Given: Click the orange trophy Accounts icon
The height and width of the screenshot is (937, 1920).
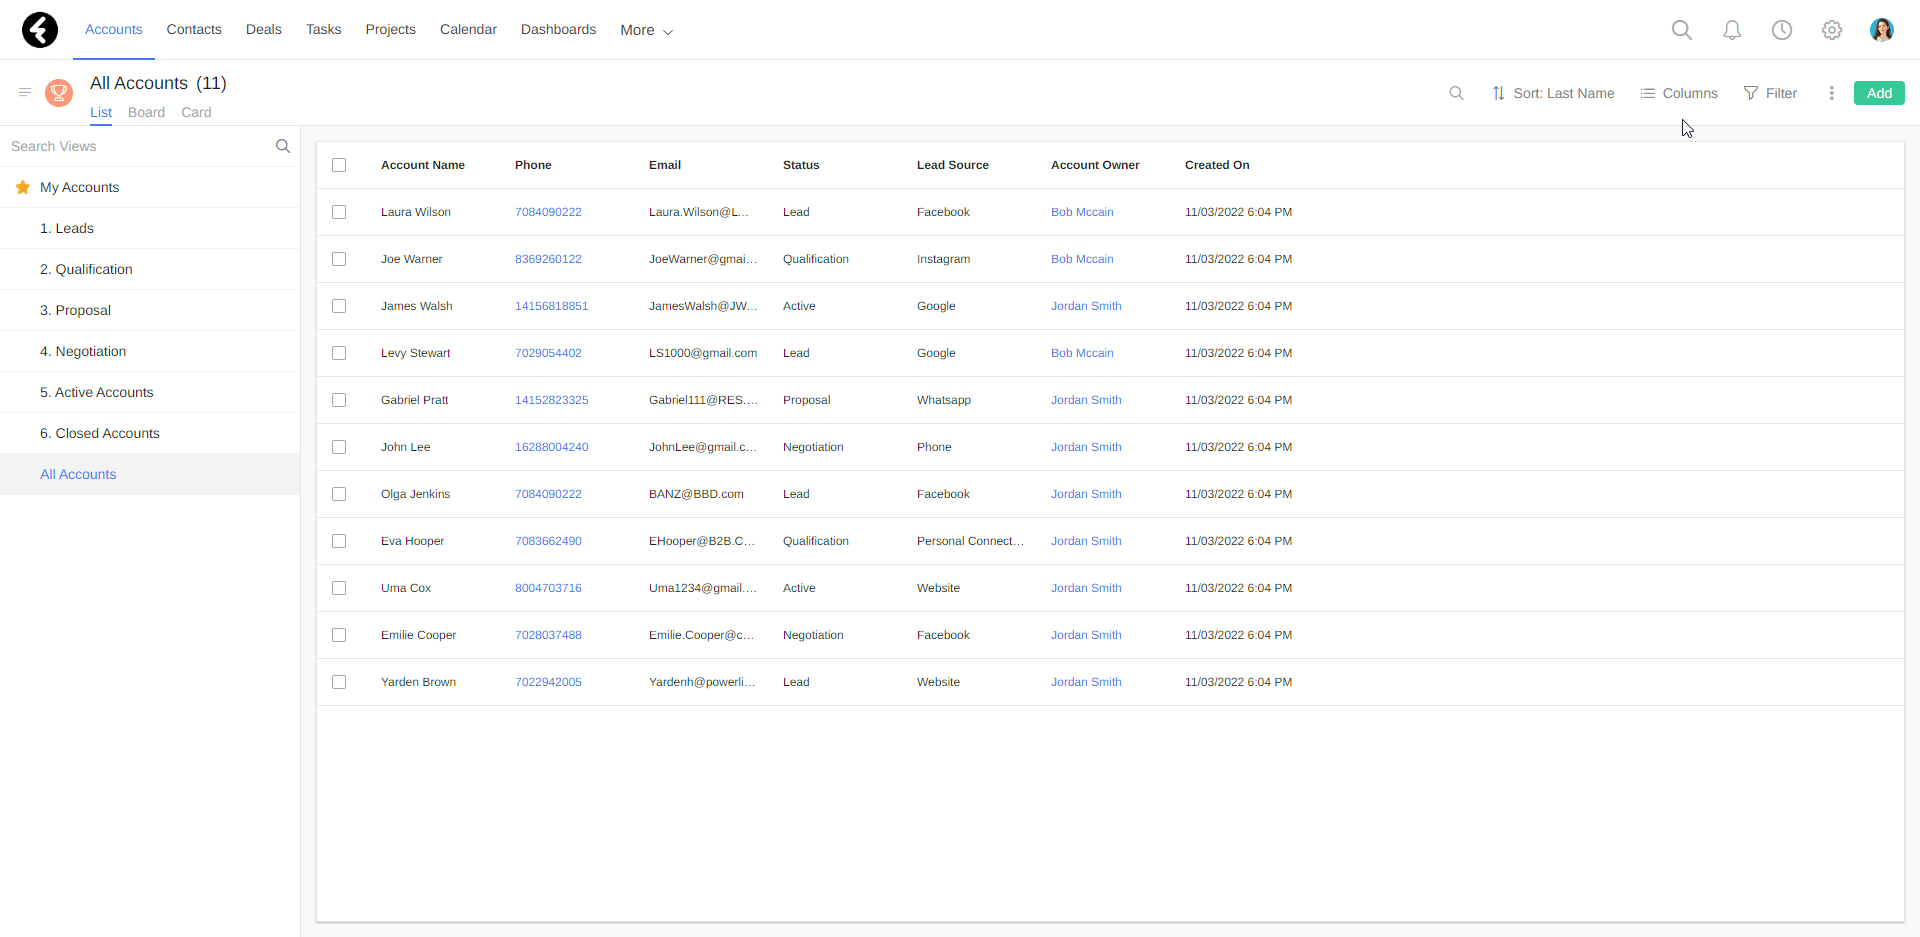Looking at the screenshot, I should coord(59,93).
